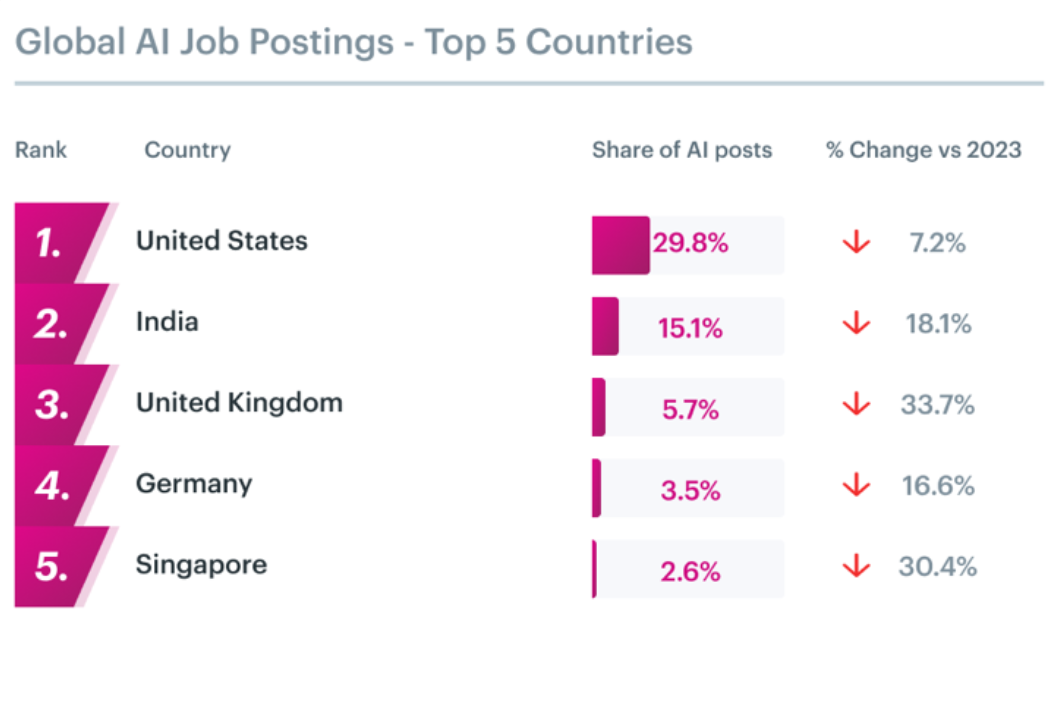Image resolution: width=1058 pixels, height=704 pixels.
Task: Select the Country column header
Action: [188, 150]
